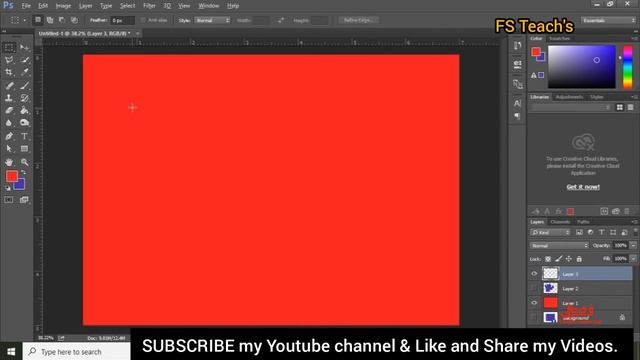Open the Libraries panel dropdown
Screen dimensions: 640x360
coord(571,107)
